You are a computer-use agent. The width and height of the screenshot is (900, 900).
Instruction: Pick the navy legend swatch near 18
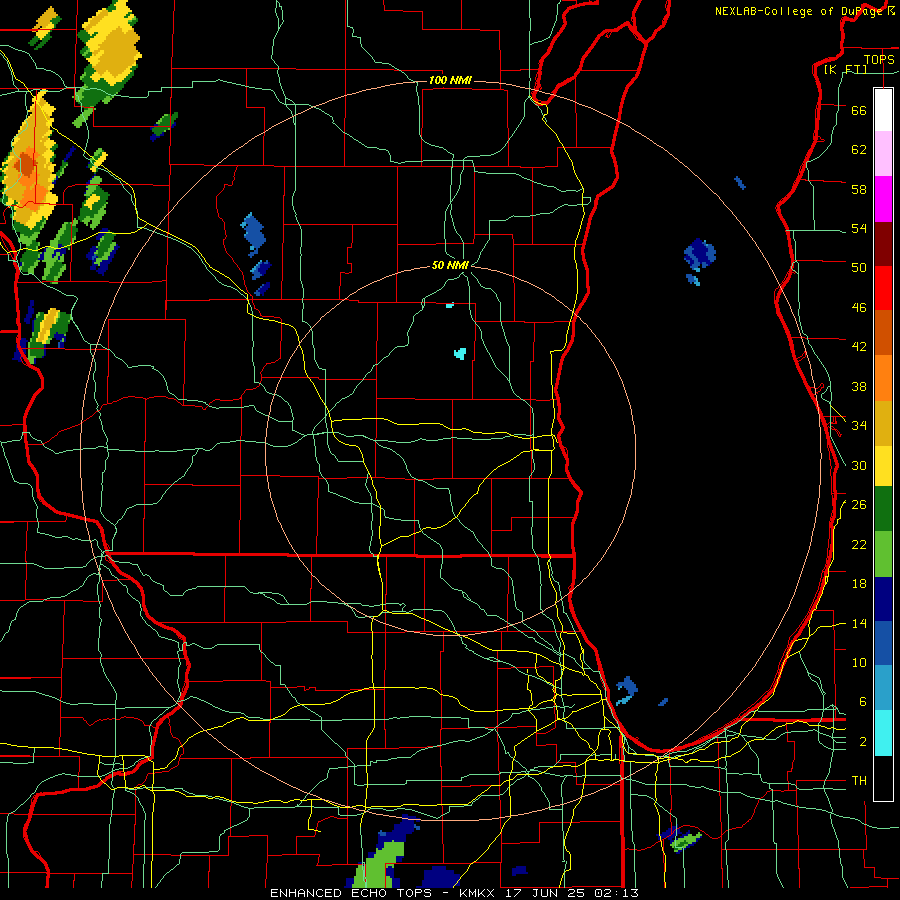[883, 599]
